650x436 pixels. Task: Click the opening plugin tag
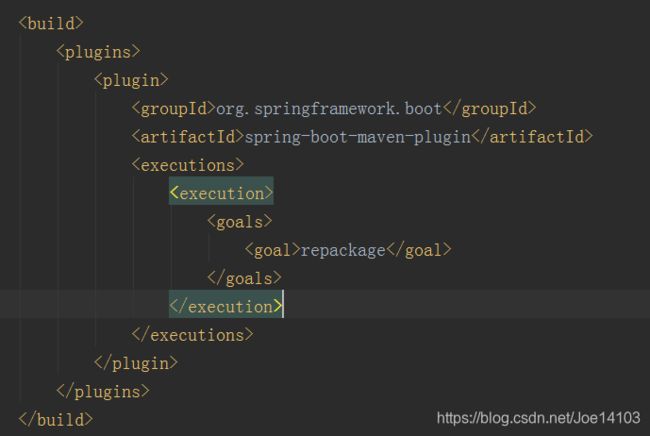pyautogui.click(x=131, y=80)
